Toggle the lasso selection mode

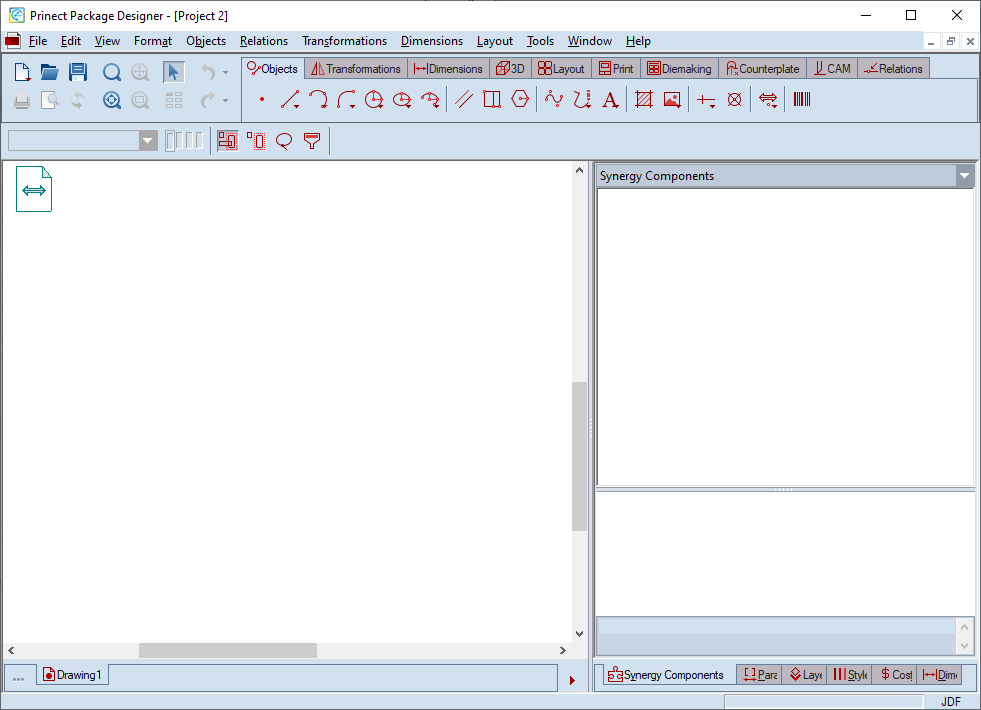click(x=284, y=141)
